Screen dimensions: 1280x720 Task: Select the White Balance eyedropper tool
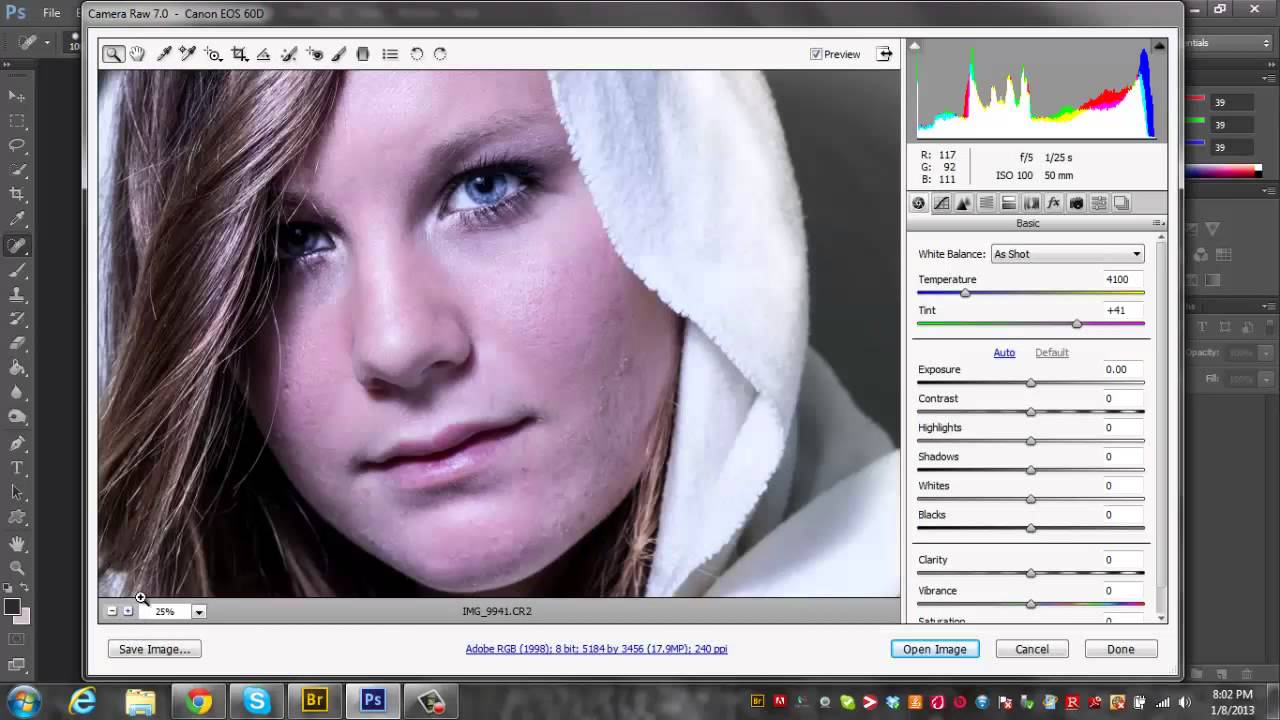(164, 54)
